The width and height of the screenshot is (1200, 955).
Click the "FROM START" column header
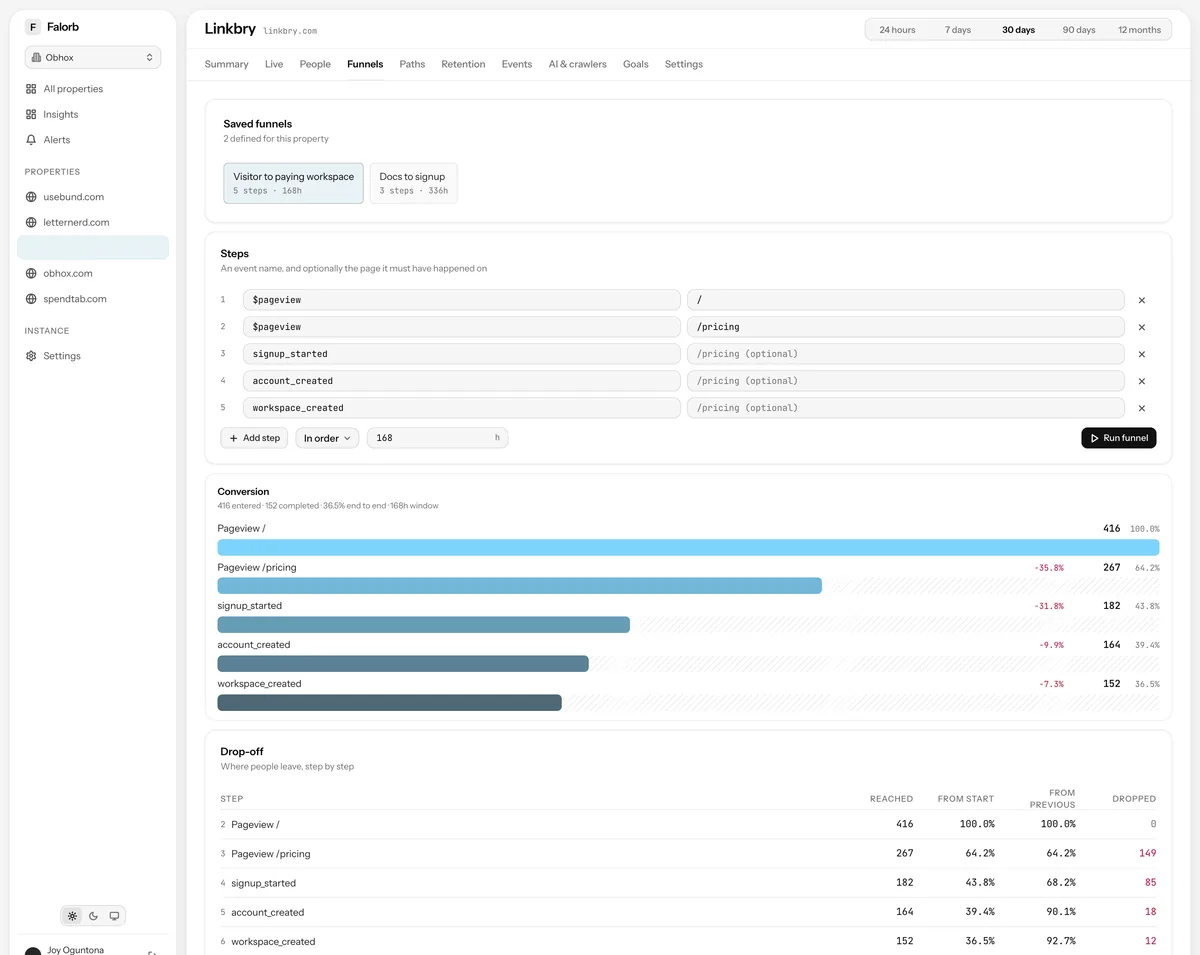[966, 799]
